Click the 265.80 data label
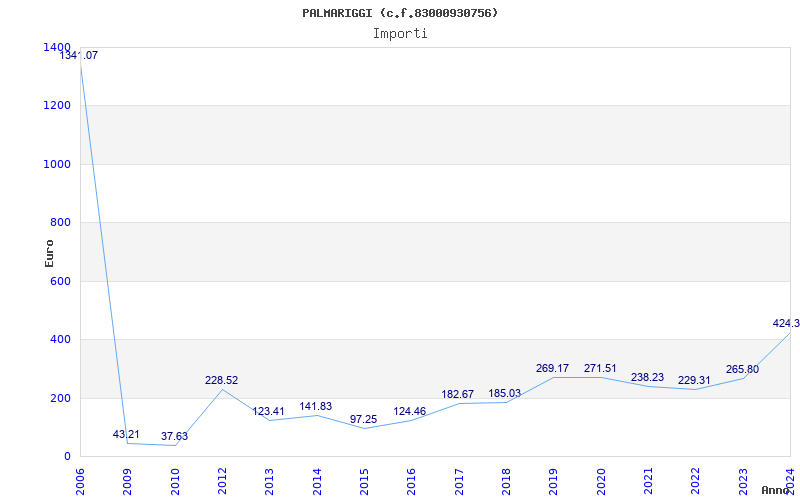Viewport: 800px width, 500px height. coord(742,369)
